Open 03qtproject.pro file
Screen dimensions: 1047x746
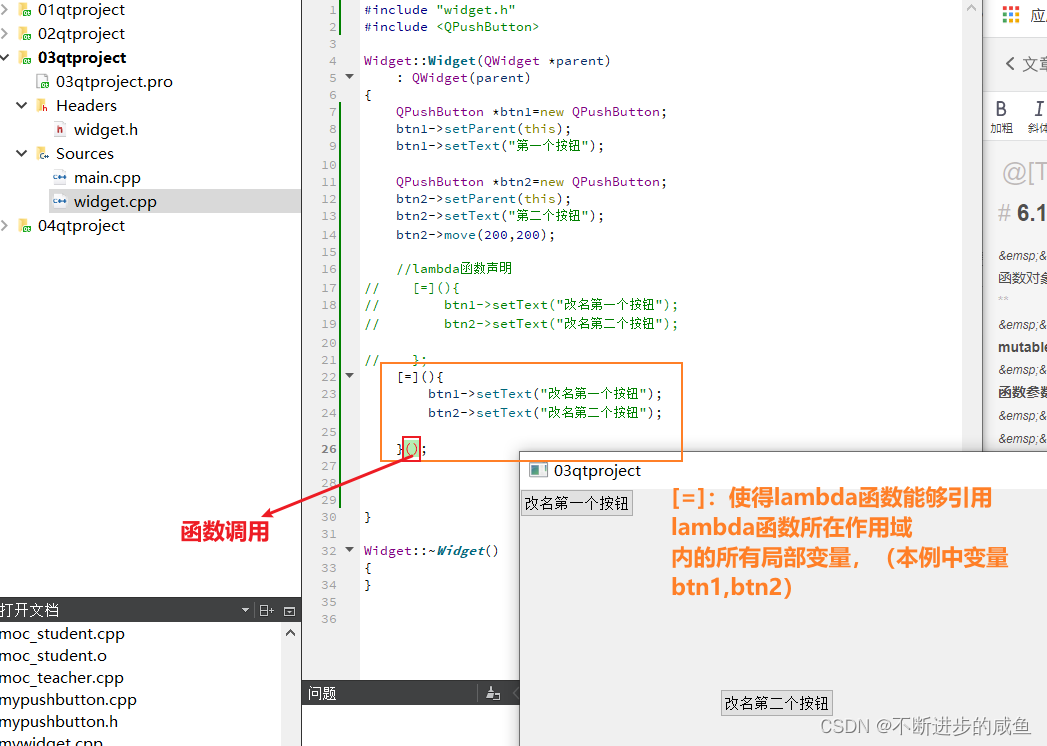coord(114,81)
